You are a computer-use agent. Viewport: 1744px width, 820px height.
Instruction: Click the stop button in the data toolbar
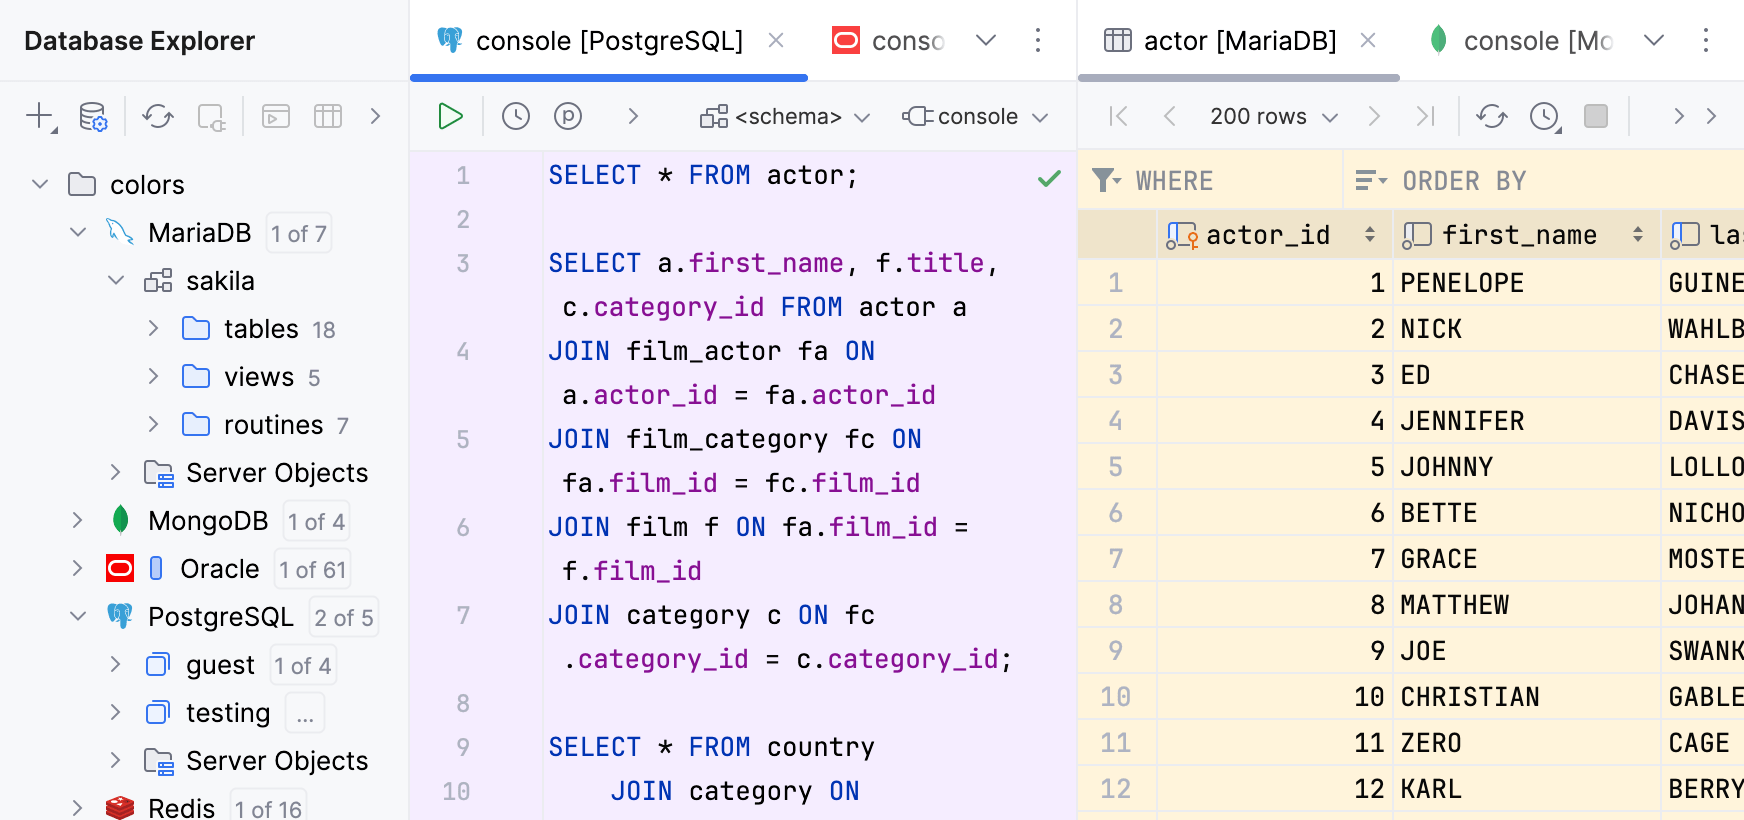1596,116
